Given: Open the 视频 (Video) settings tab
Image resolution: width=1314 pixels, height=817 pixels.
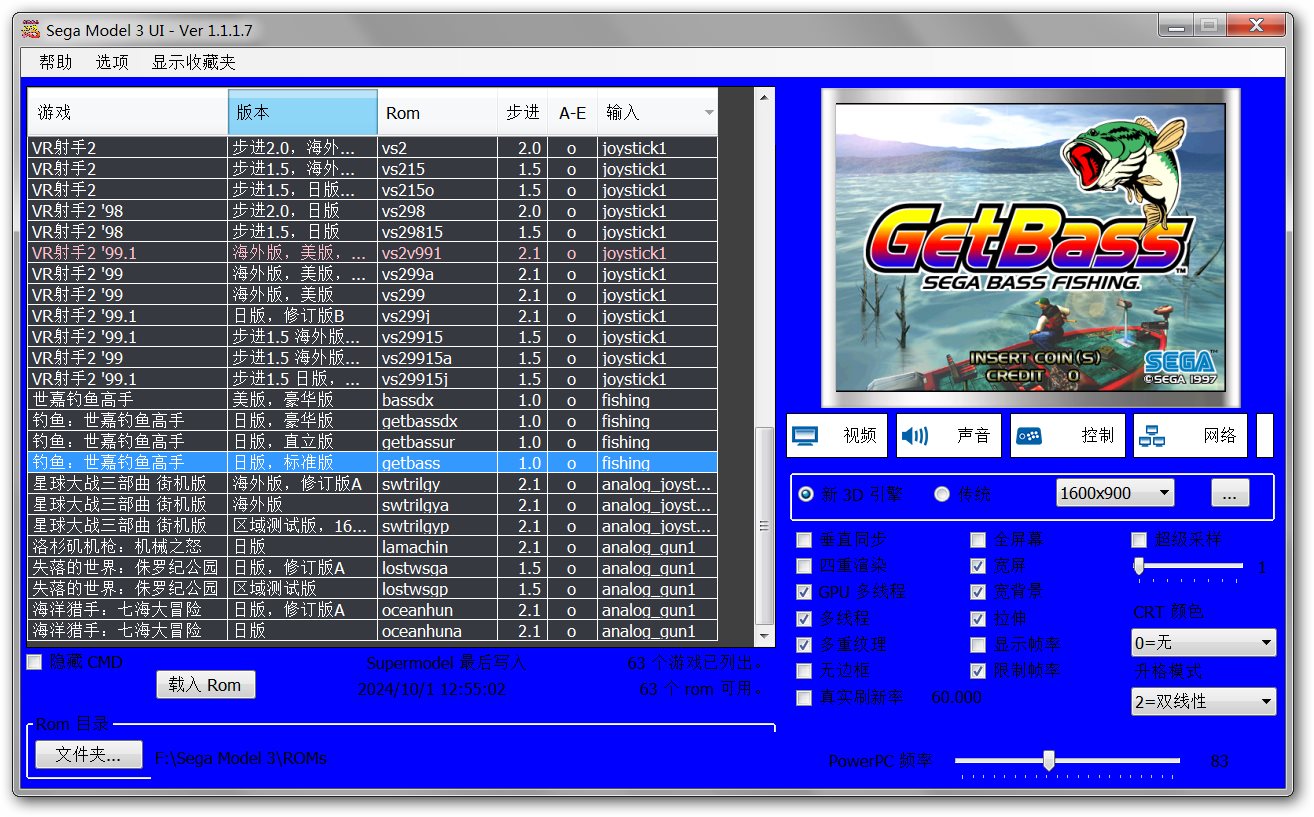Looking at the screenshot, I should click(838, 436).
